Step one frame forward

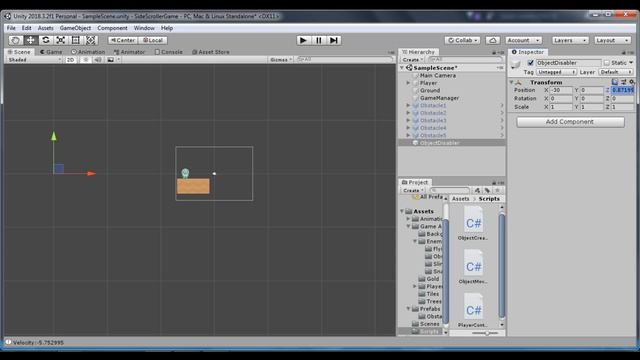pyautogui.click(x=334, y=40)
